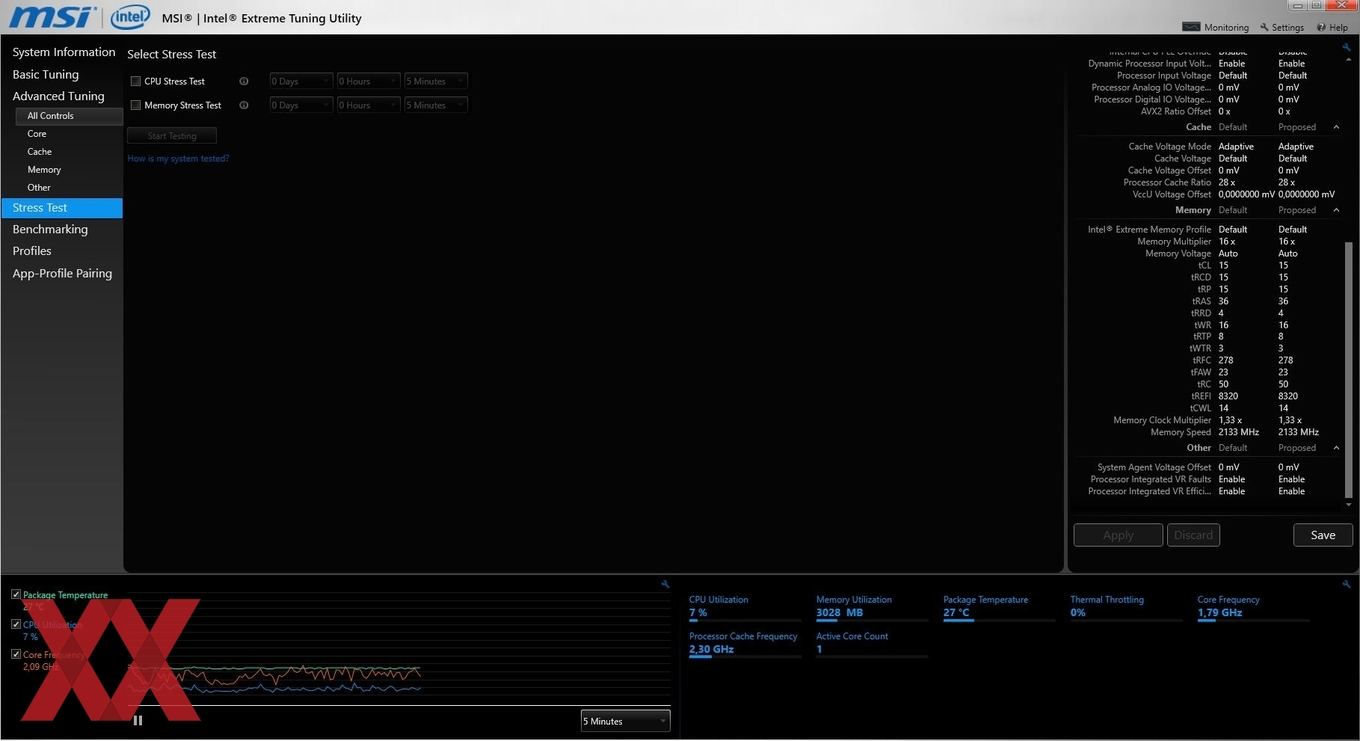Select All Controls under Advanced Tuning
Viewport: 1360px width, 741px height.
pos(68,116)
